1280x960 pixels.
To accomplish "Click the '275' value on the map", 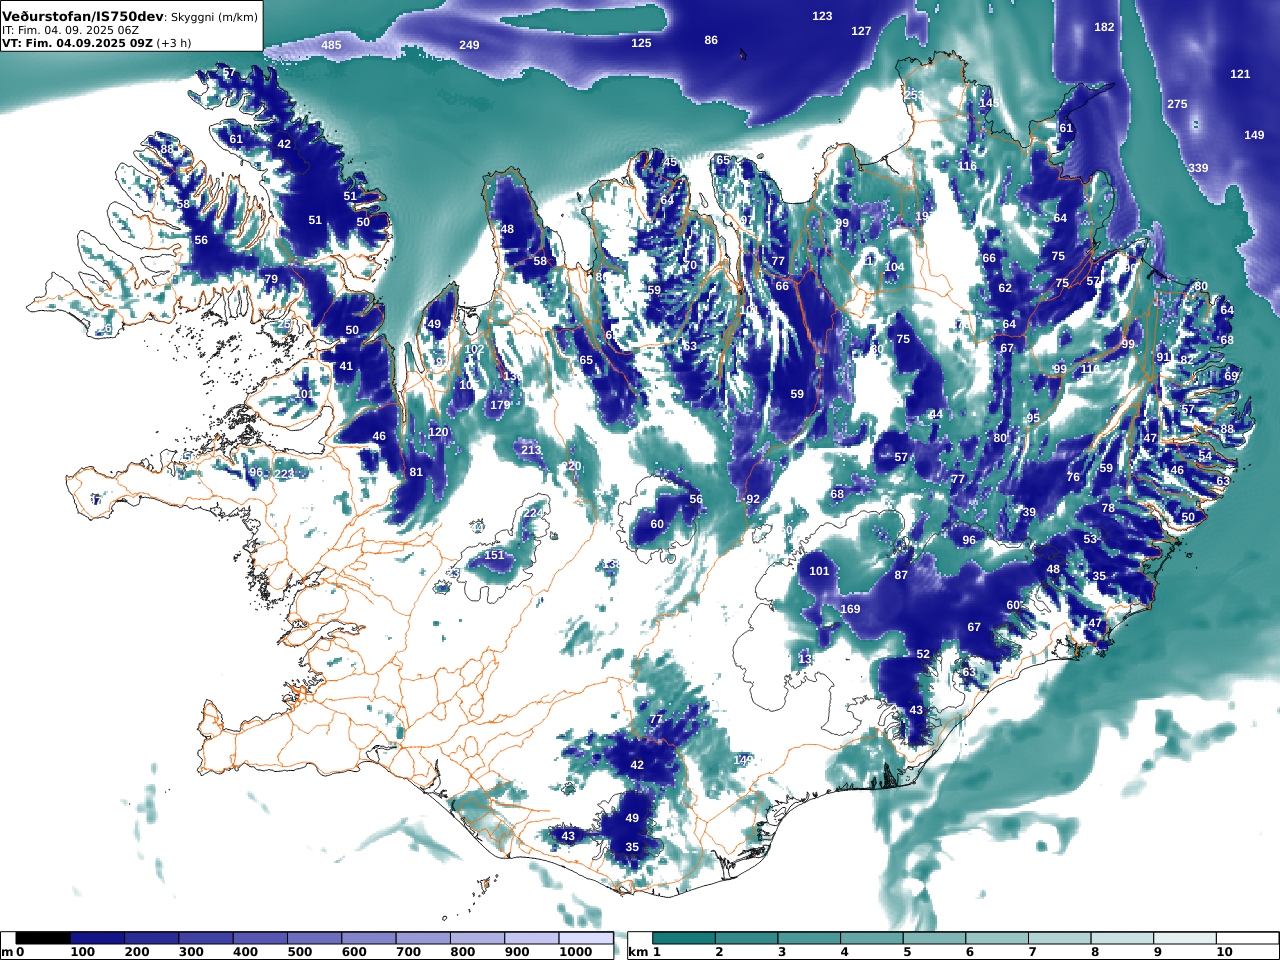I will coord(1177,104).
